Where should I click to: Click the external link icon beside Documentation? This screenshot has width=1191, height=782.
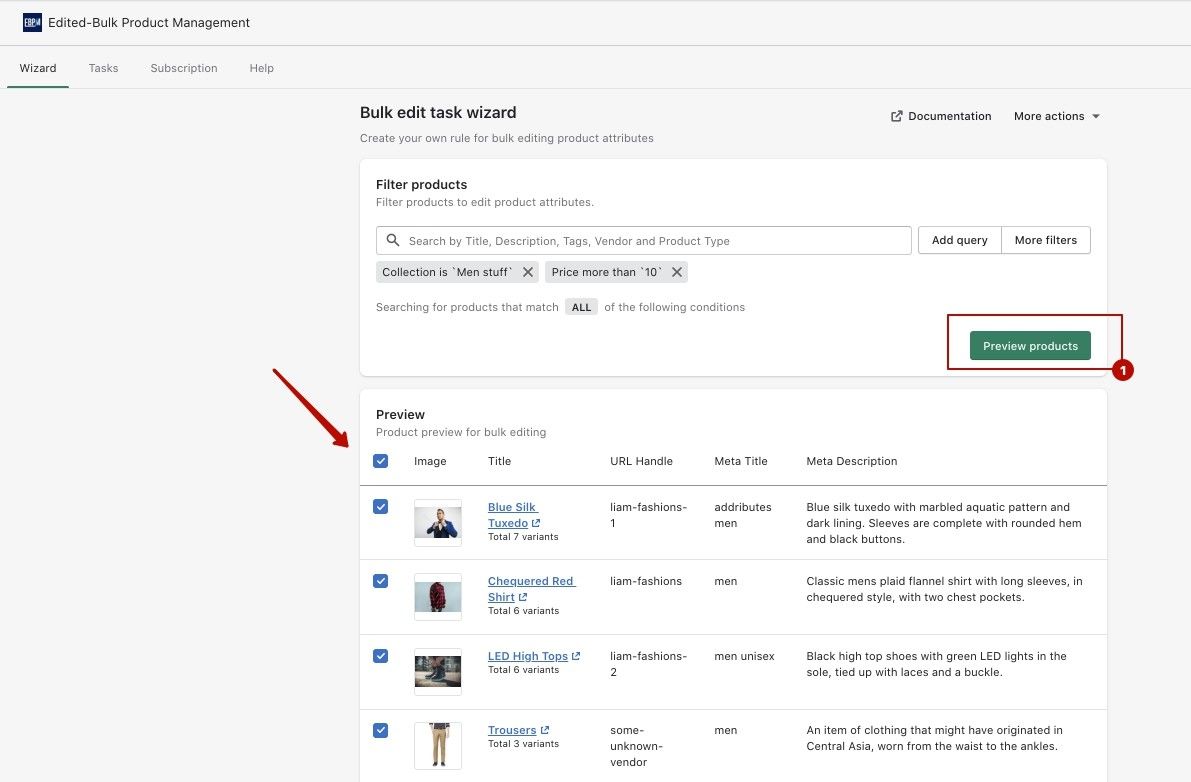(x=896, y=116)
